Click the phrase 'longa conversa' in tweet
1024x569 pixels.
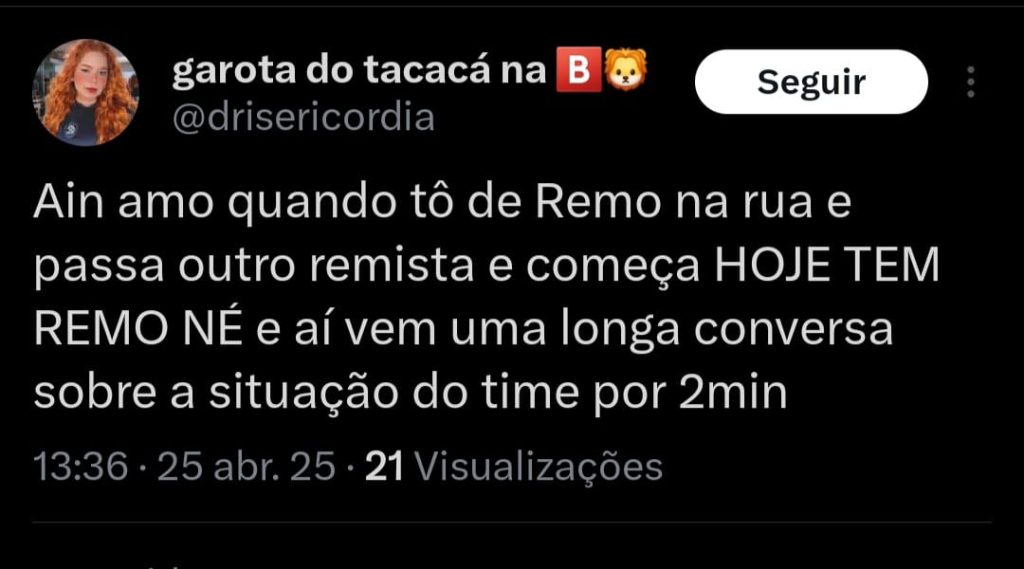click(x=726, y=329)
